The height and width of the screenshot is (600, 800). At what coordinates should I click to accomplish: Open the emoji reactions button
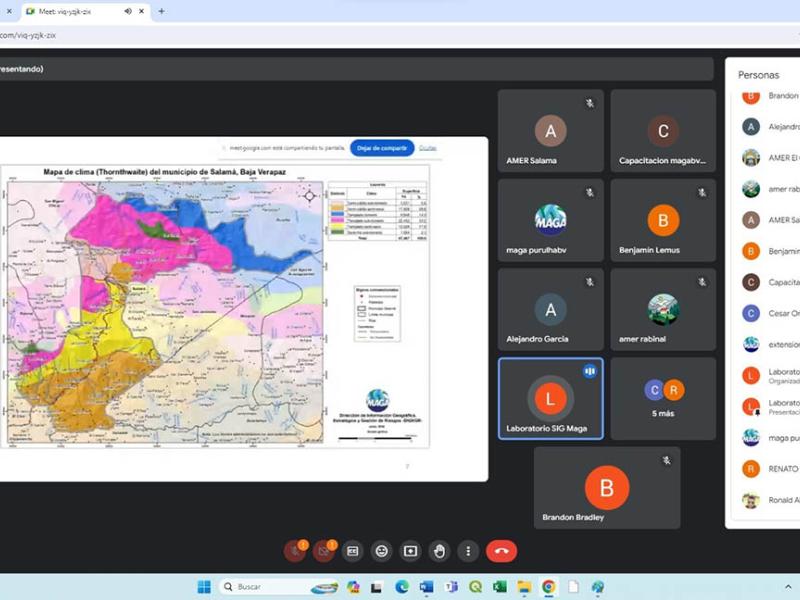point(381,550)
